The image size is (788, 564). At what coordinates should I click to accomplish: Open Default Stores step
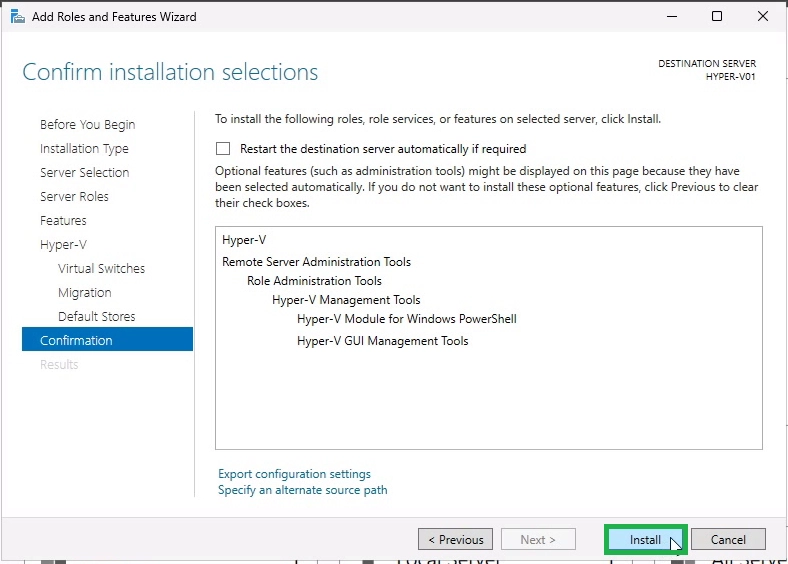click(x=97, y=317)
